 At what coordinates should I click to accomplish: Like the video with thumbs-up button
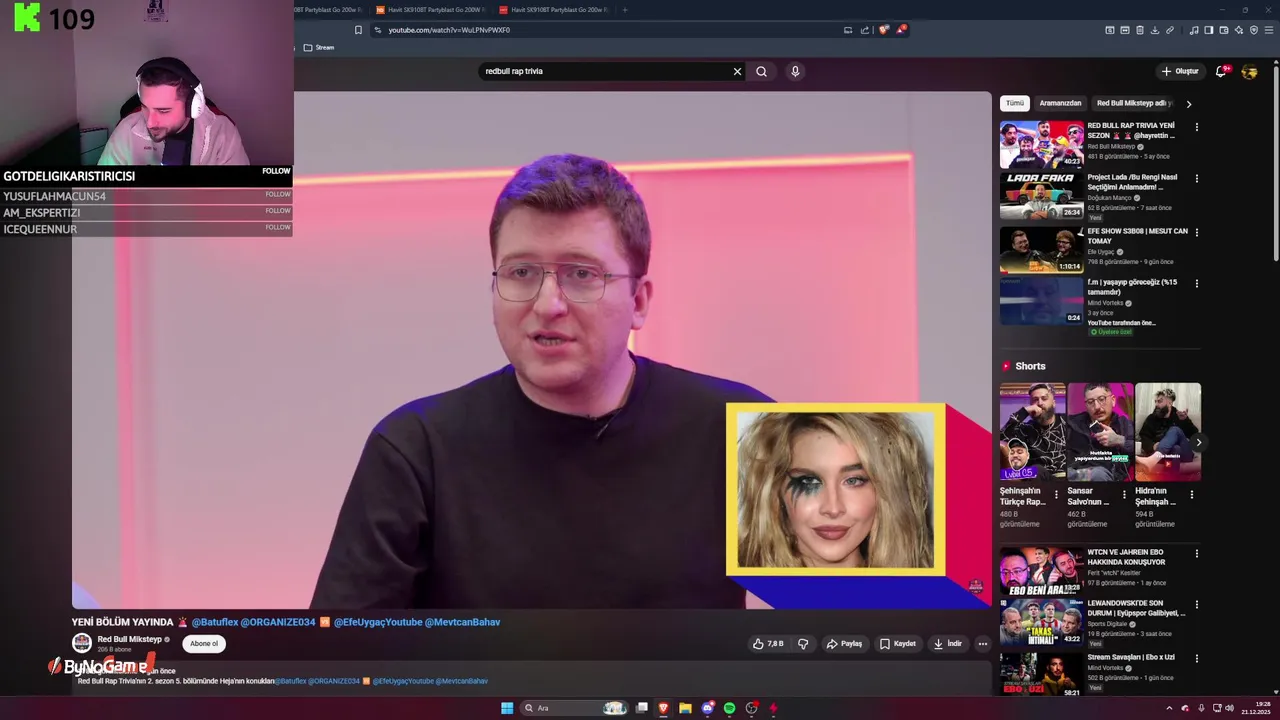coord(768,644)
